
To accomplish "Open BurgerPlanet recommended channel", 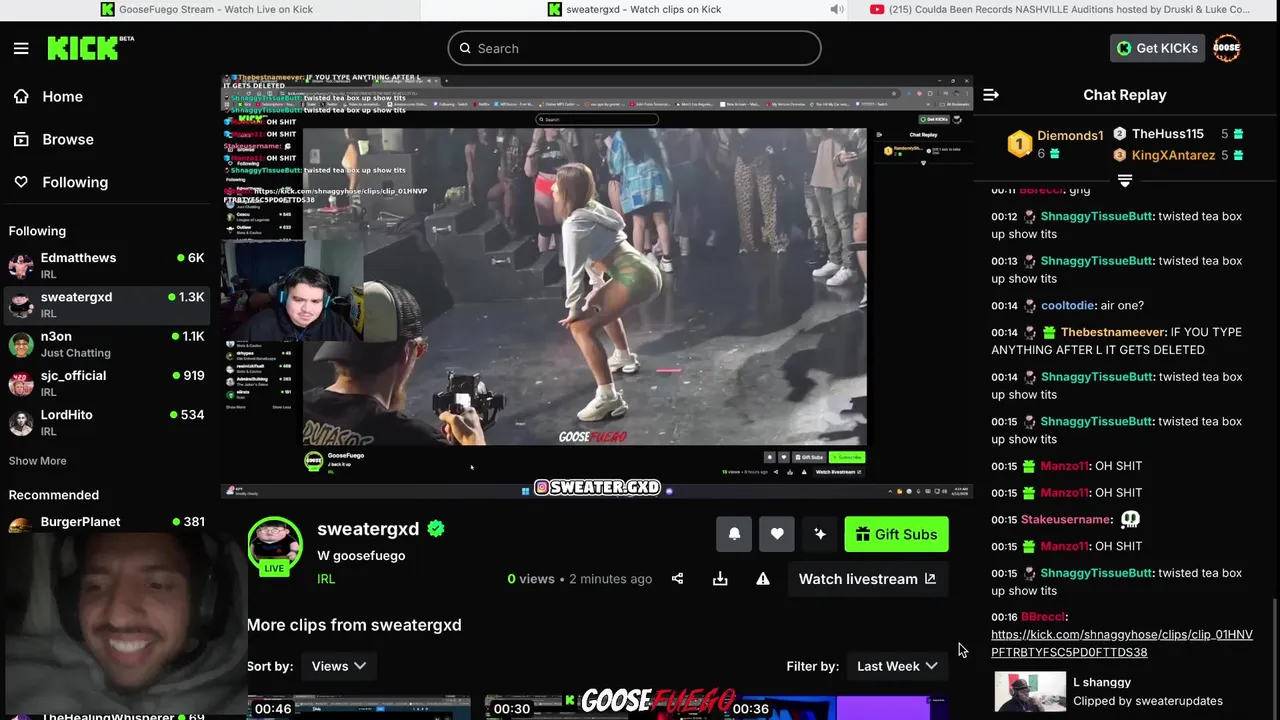I will [x=108, y=523].
